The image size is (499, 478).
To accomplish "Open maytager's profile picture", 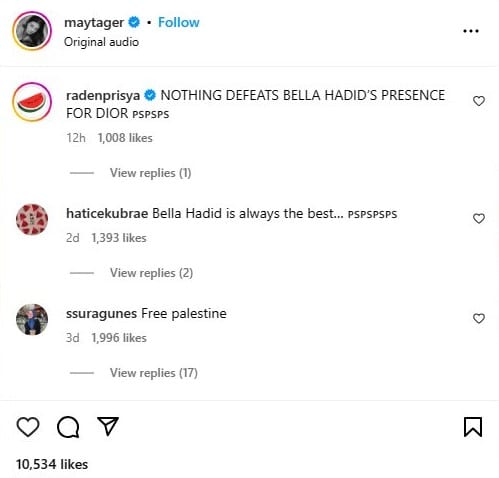I will point(32,31).
